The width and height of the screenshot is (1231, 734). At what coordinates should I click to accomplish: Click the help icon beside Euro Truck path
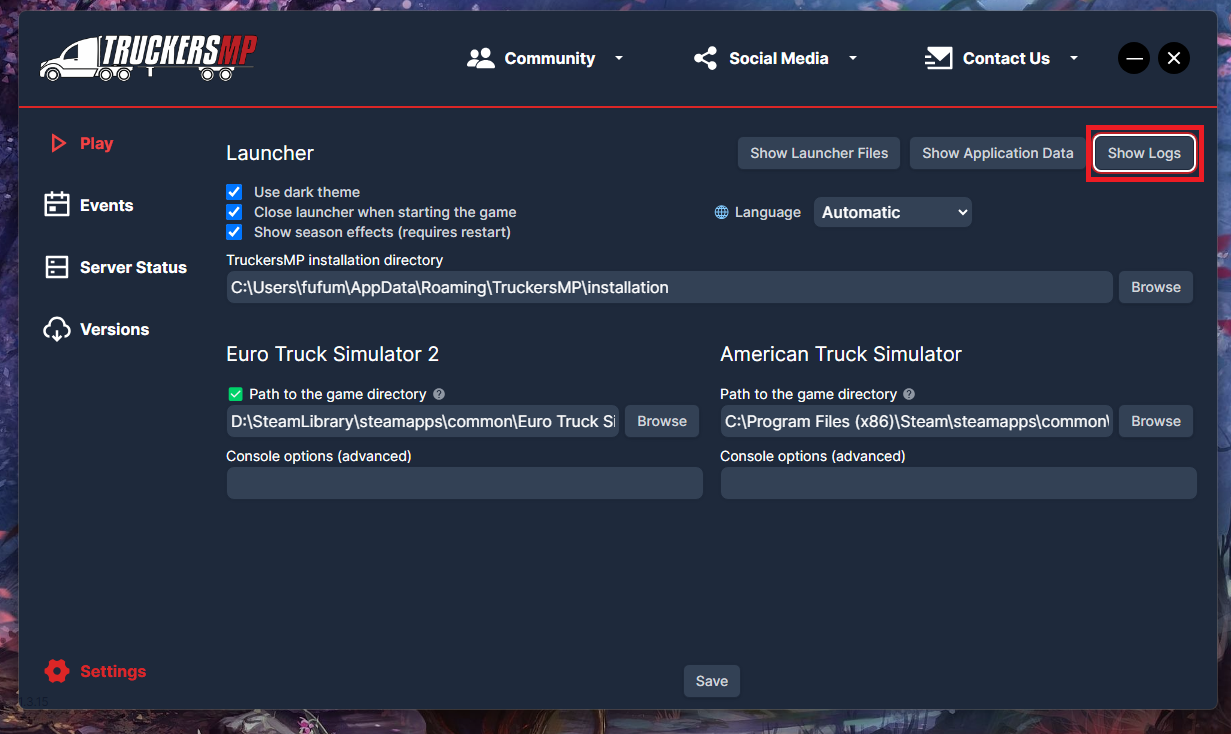coord(439,394)
